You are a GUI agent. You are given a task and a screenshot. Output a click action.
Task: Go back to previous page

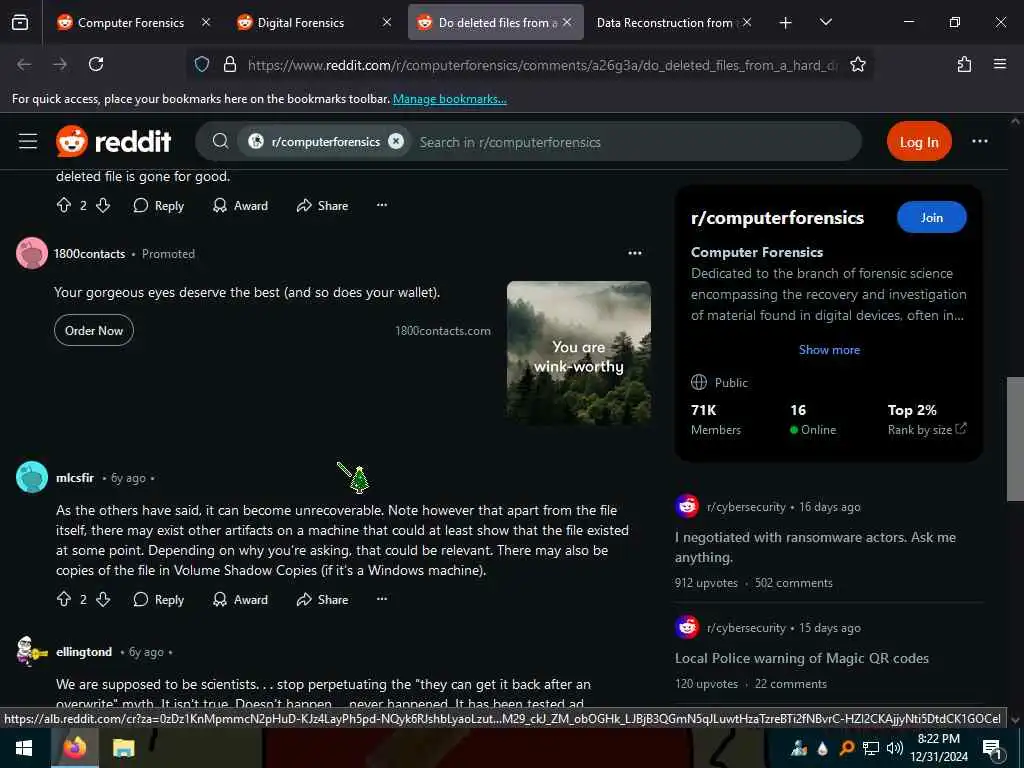click(24, 64)
